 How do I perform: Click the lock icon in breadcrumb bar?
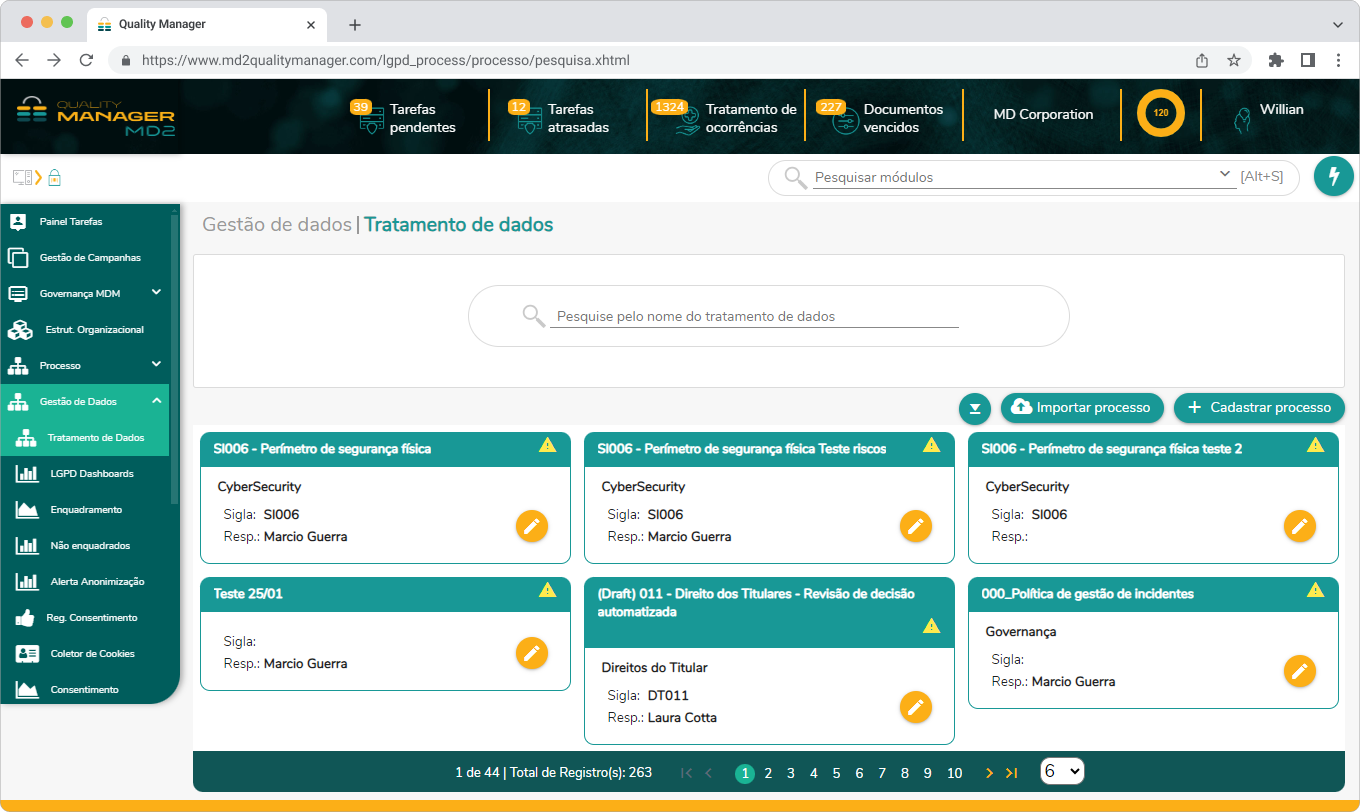[54, 178]
